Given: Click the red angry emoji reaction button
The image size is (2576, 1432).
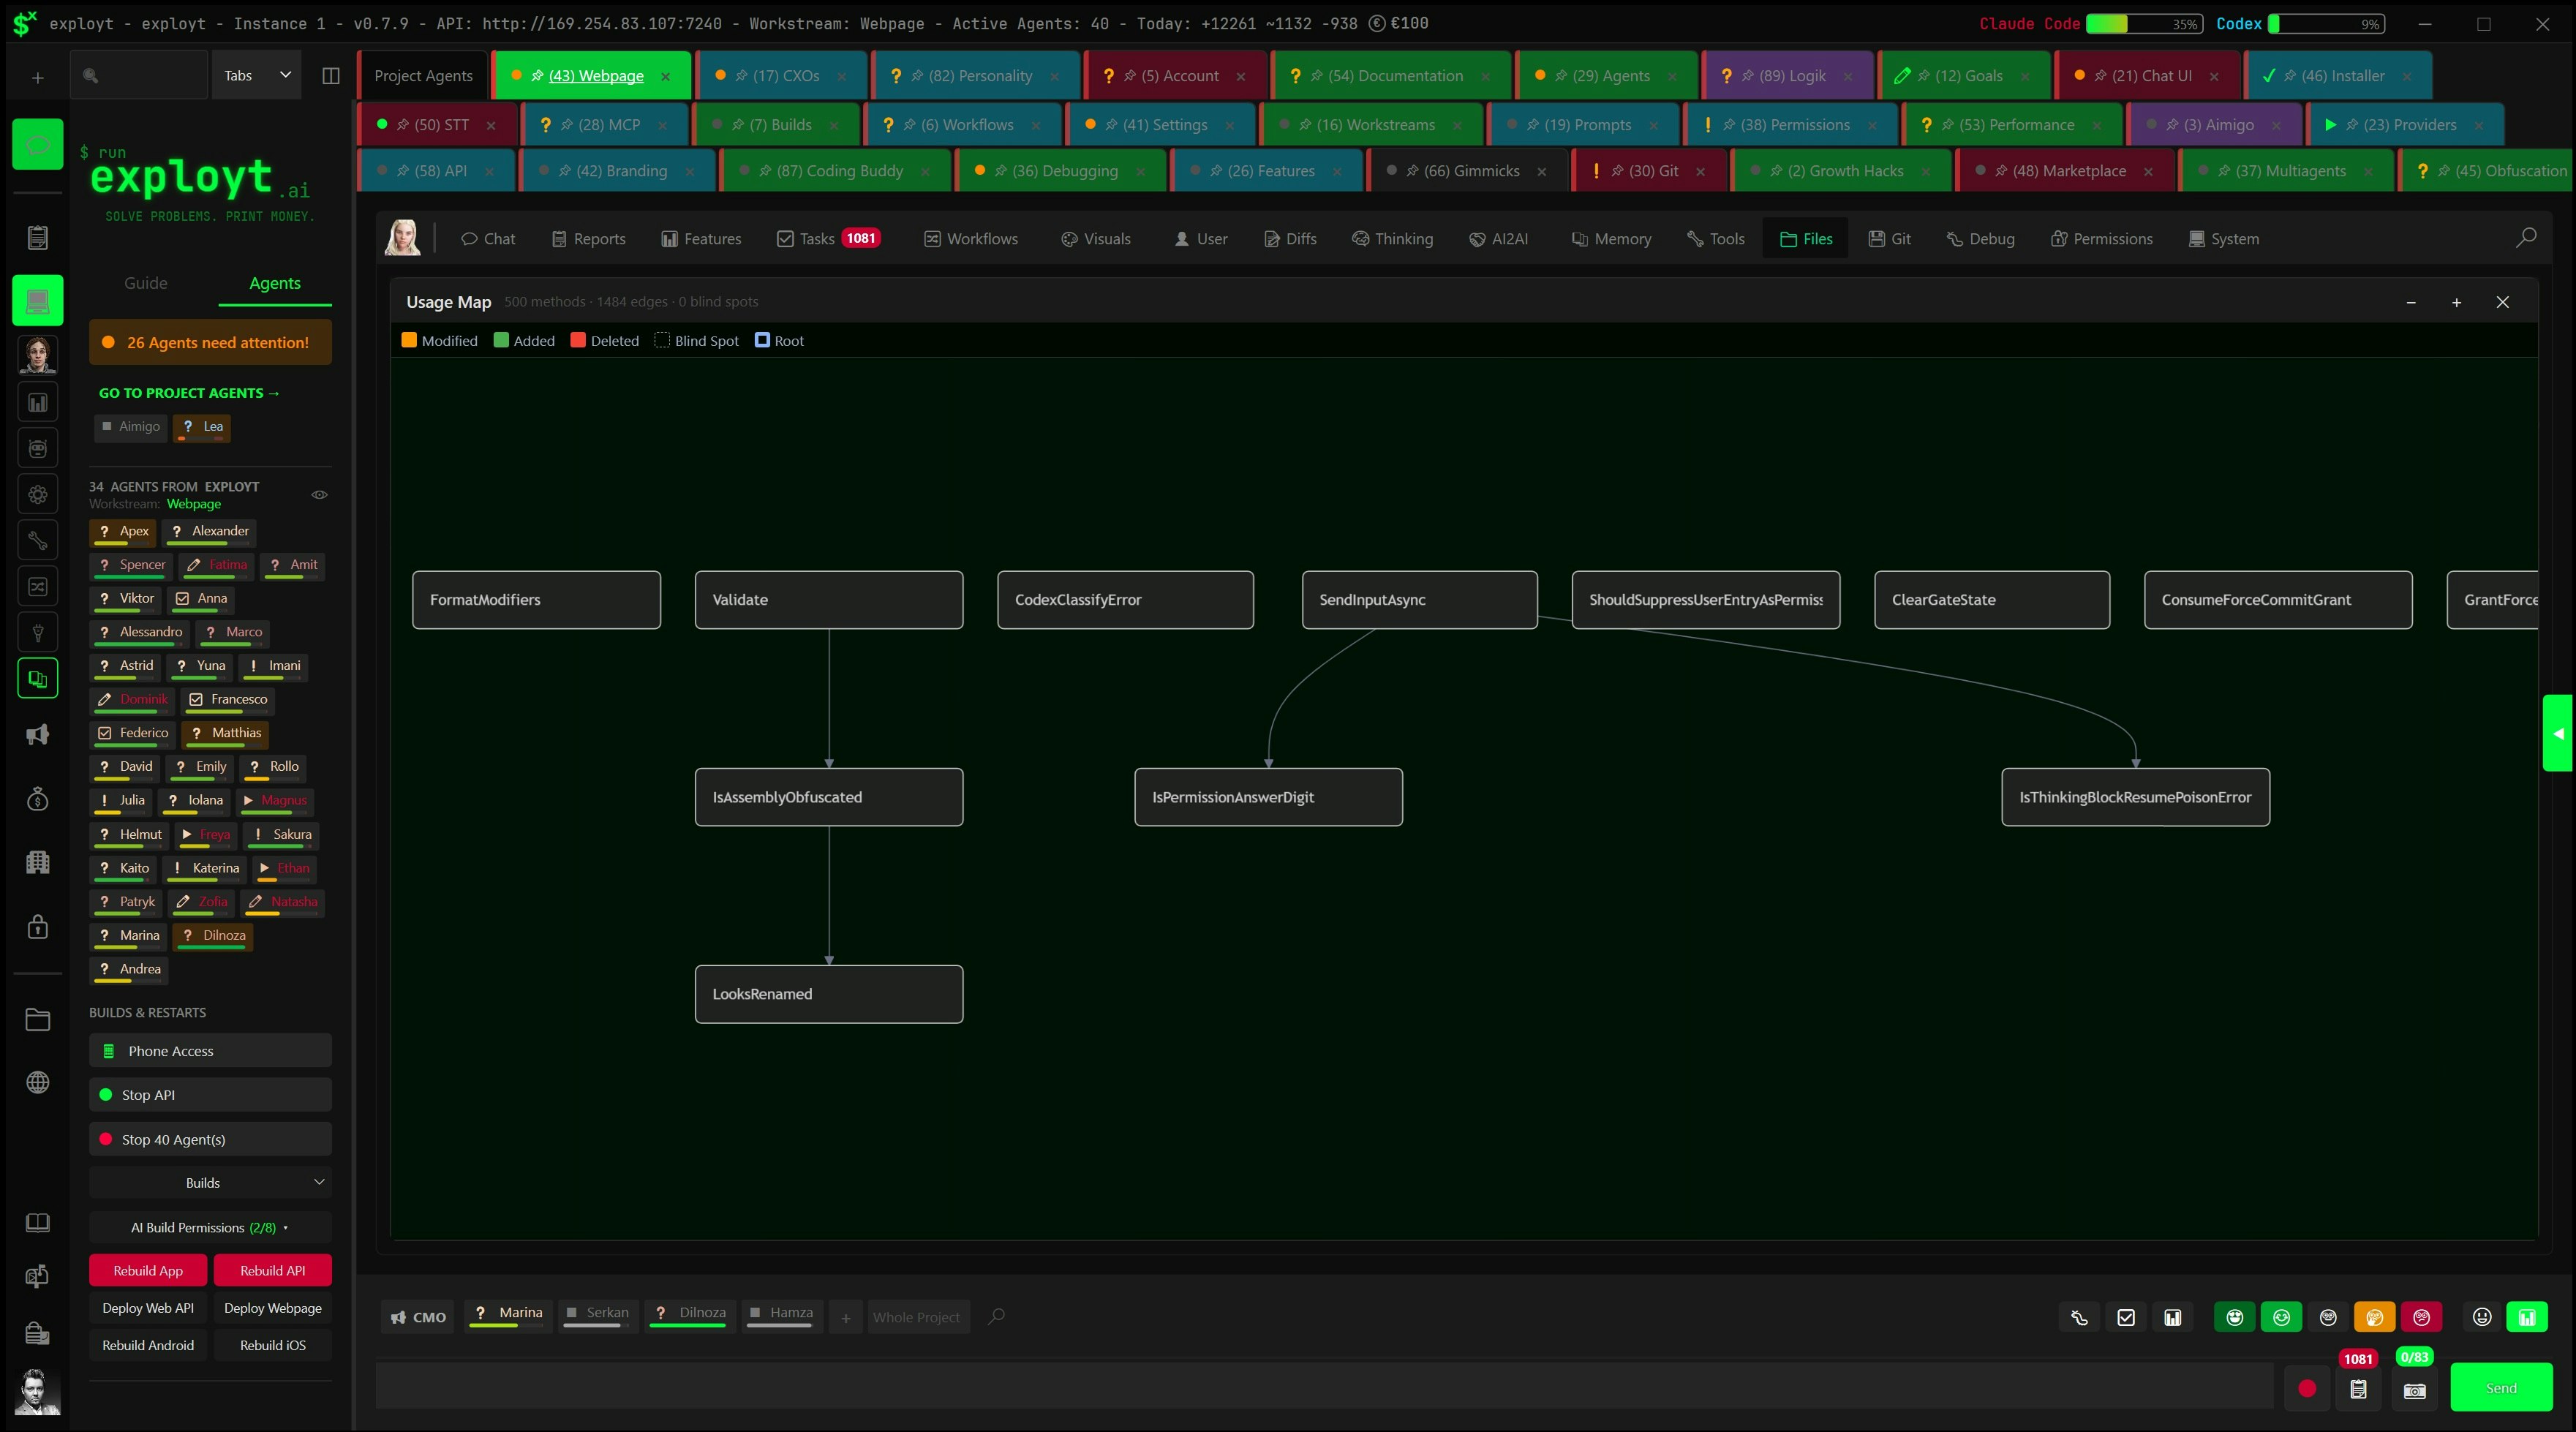Looking at the screenshot, I should [x=2422, y=1317].
